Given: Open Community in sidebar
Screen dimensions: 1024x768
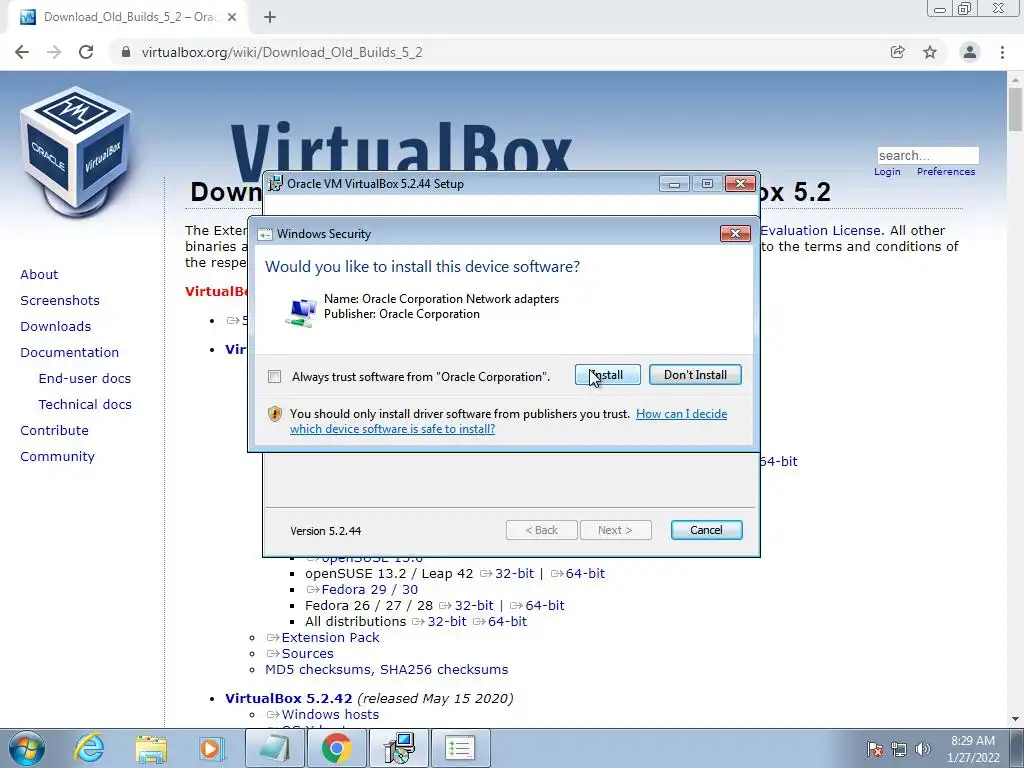Looking at the screenshot, I should tap(57, 457).
